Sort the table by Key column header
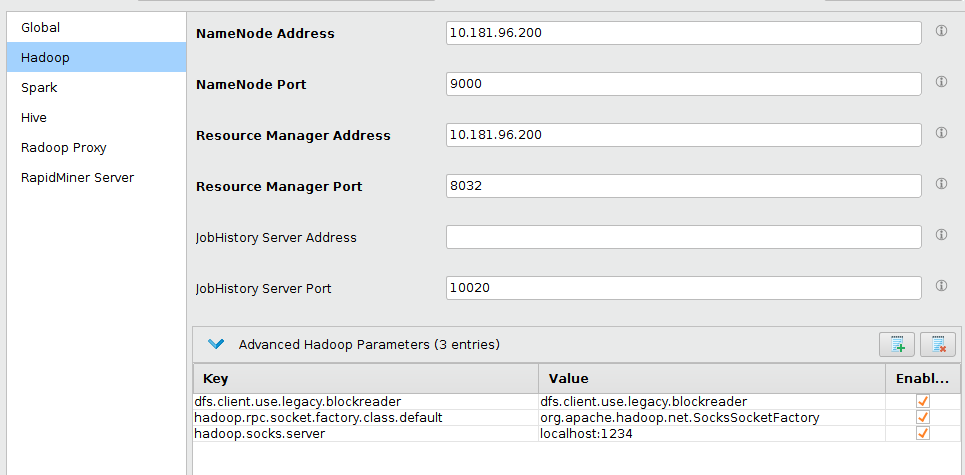 365,379
